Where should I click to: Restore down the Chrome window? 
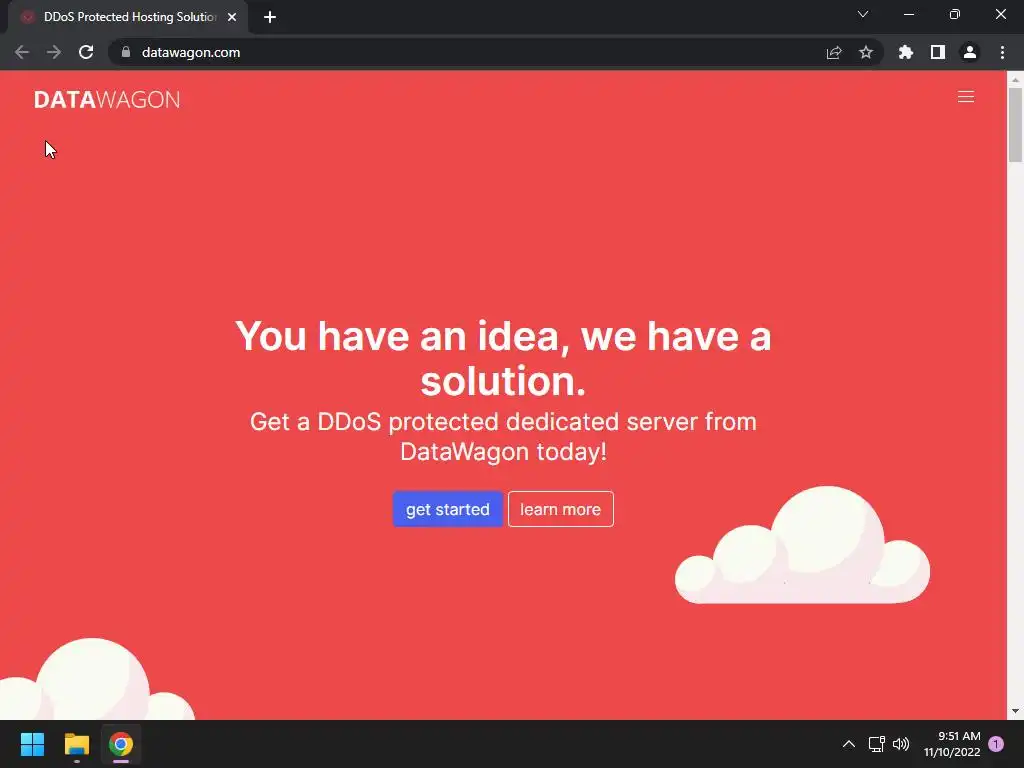pos(955,14)
